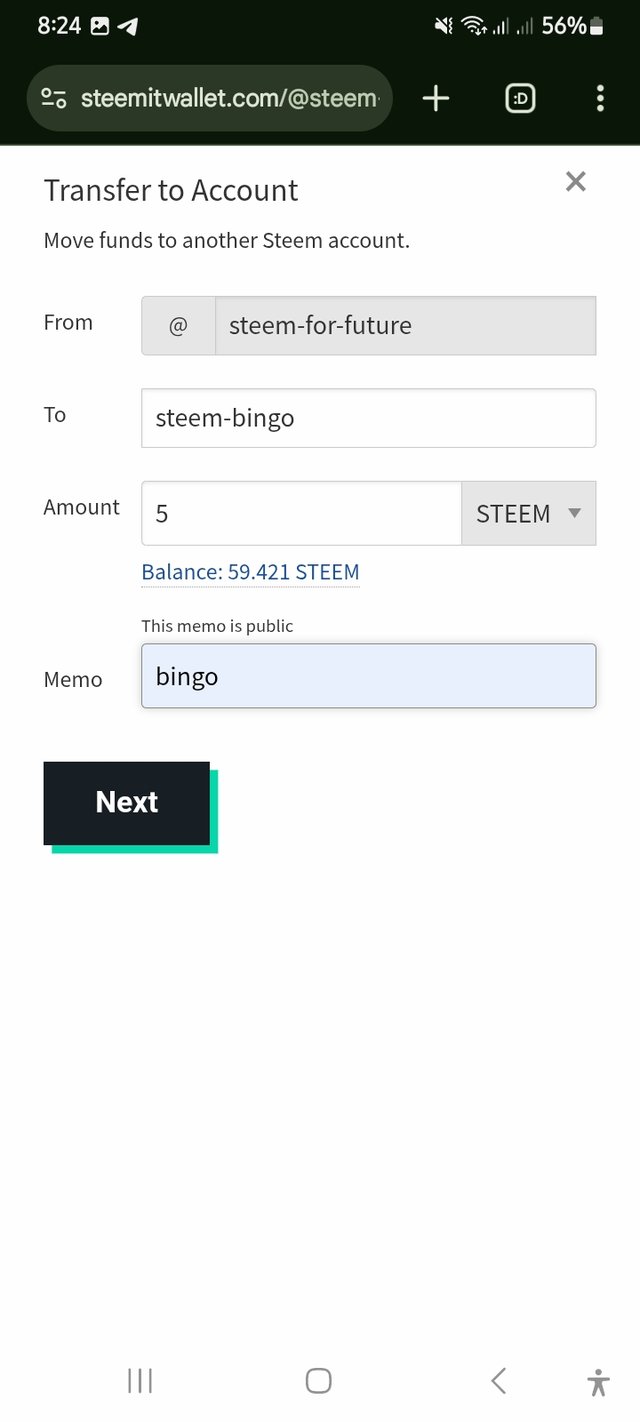Tap the Telegram notification icon in status bar
This screenshot has height=1422, width=640.
[128, 27]
